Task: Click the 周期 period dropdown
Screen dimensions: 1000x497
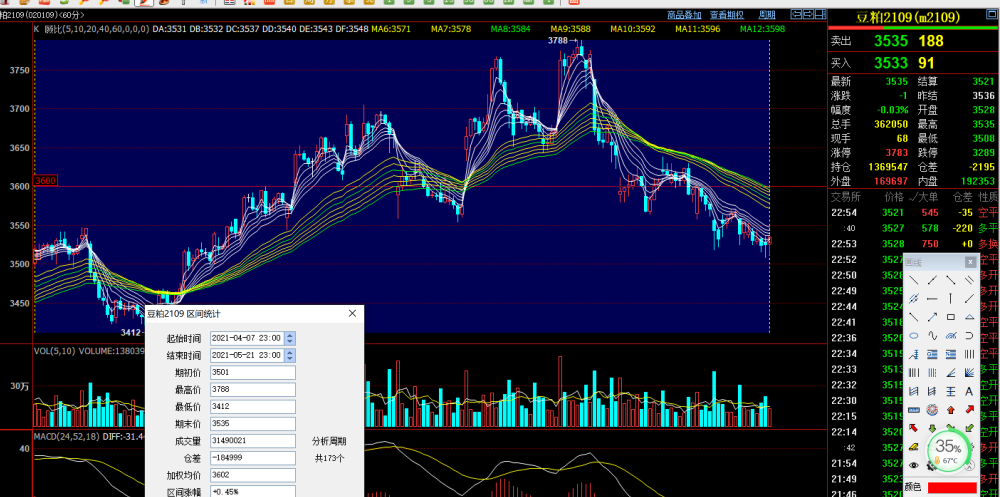Action: pyautogui.click(x=767, y=16)
